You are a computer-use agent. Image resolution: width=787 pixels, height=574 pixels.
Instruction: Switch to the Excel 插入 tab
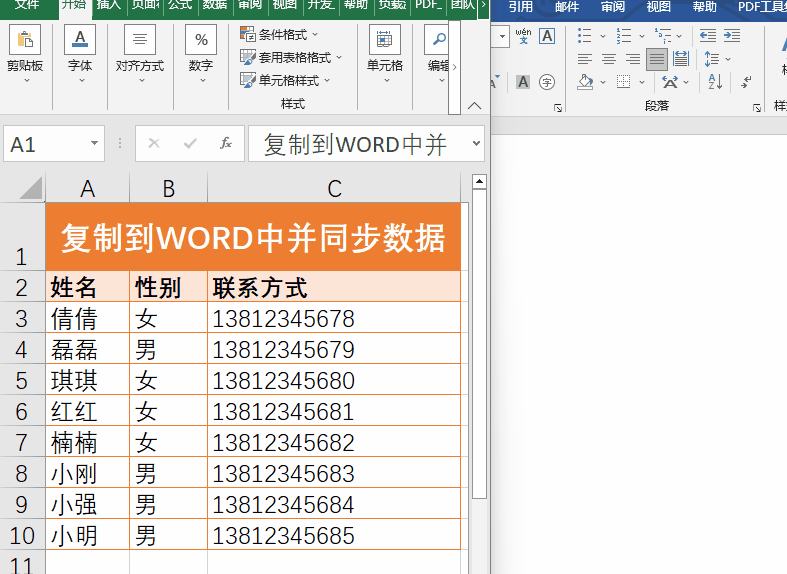coord(108,5)
